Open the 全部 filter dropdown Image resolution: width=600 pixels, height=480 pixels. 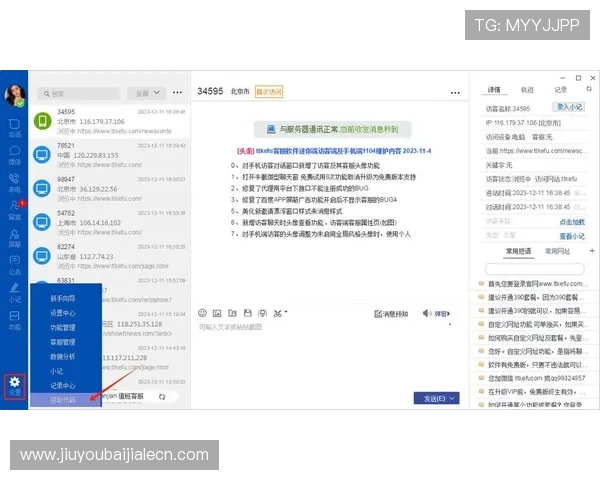[147, 93]
